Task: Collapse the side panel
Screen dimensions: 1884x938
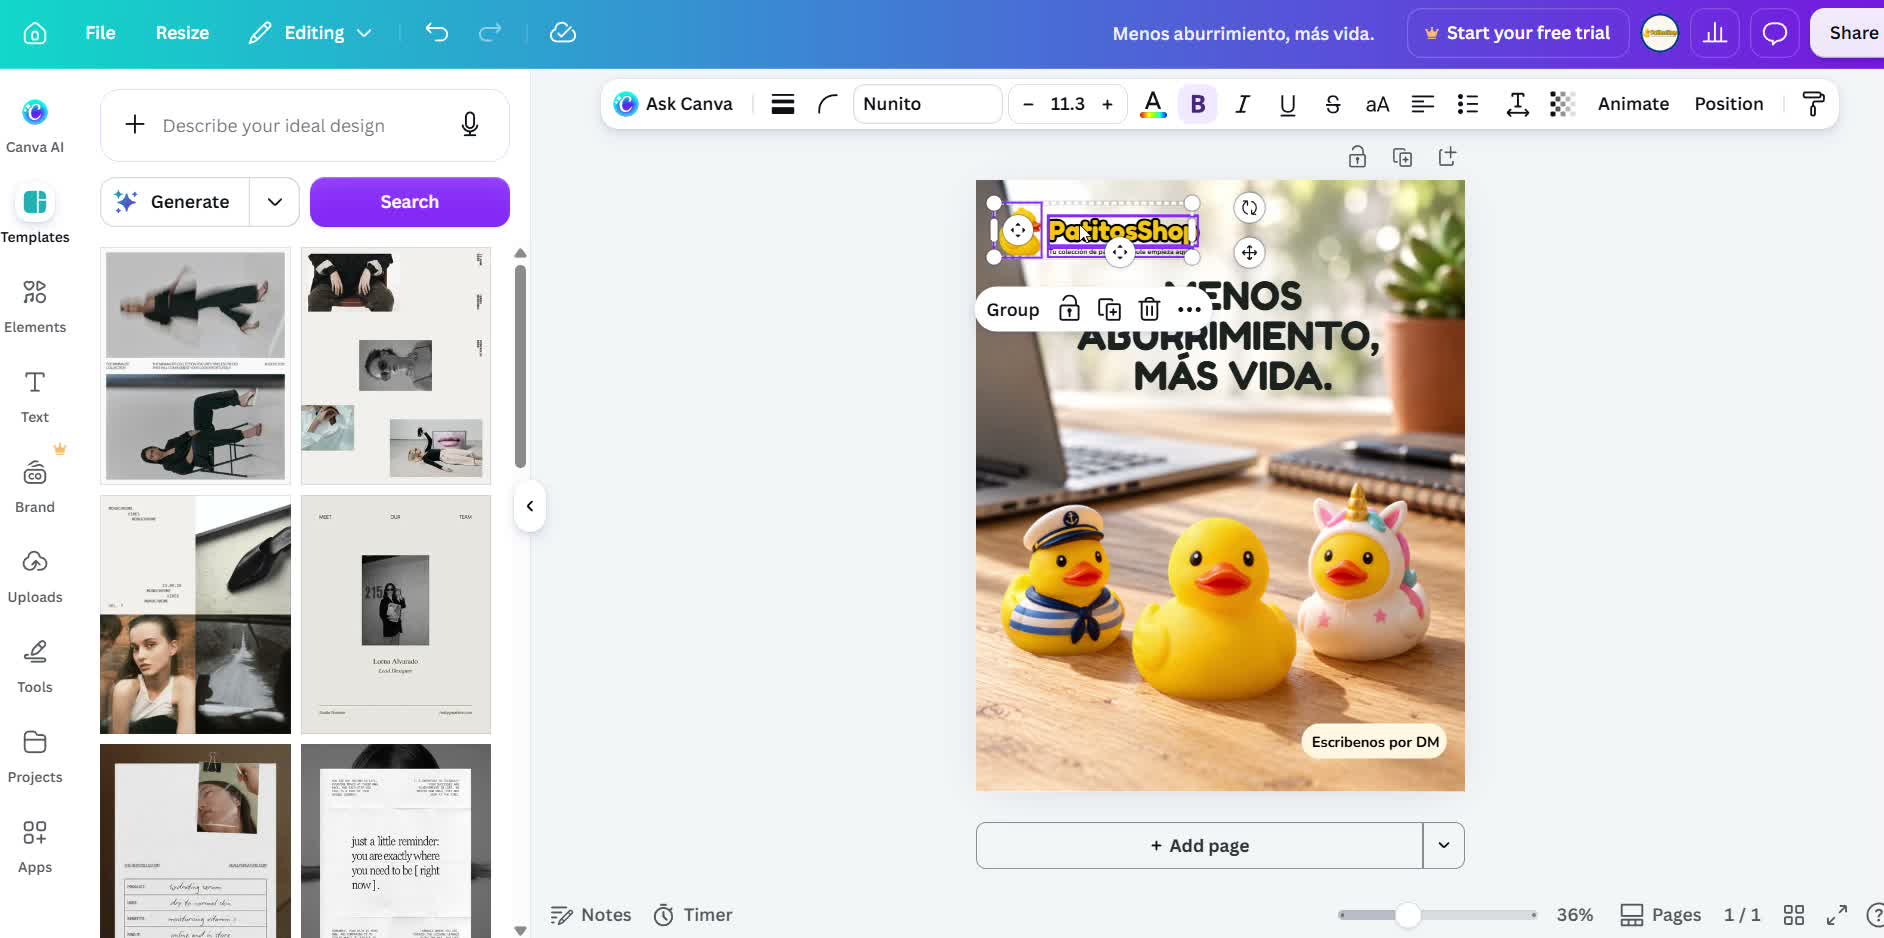Action: [530, 506]
